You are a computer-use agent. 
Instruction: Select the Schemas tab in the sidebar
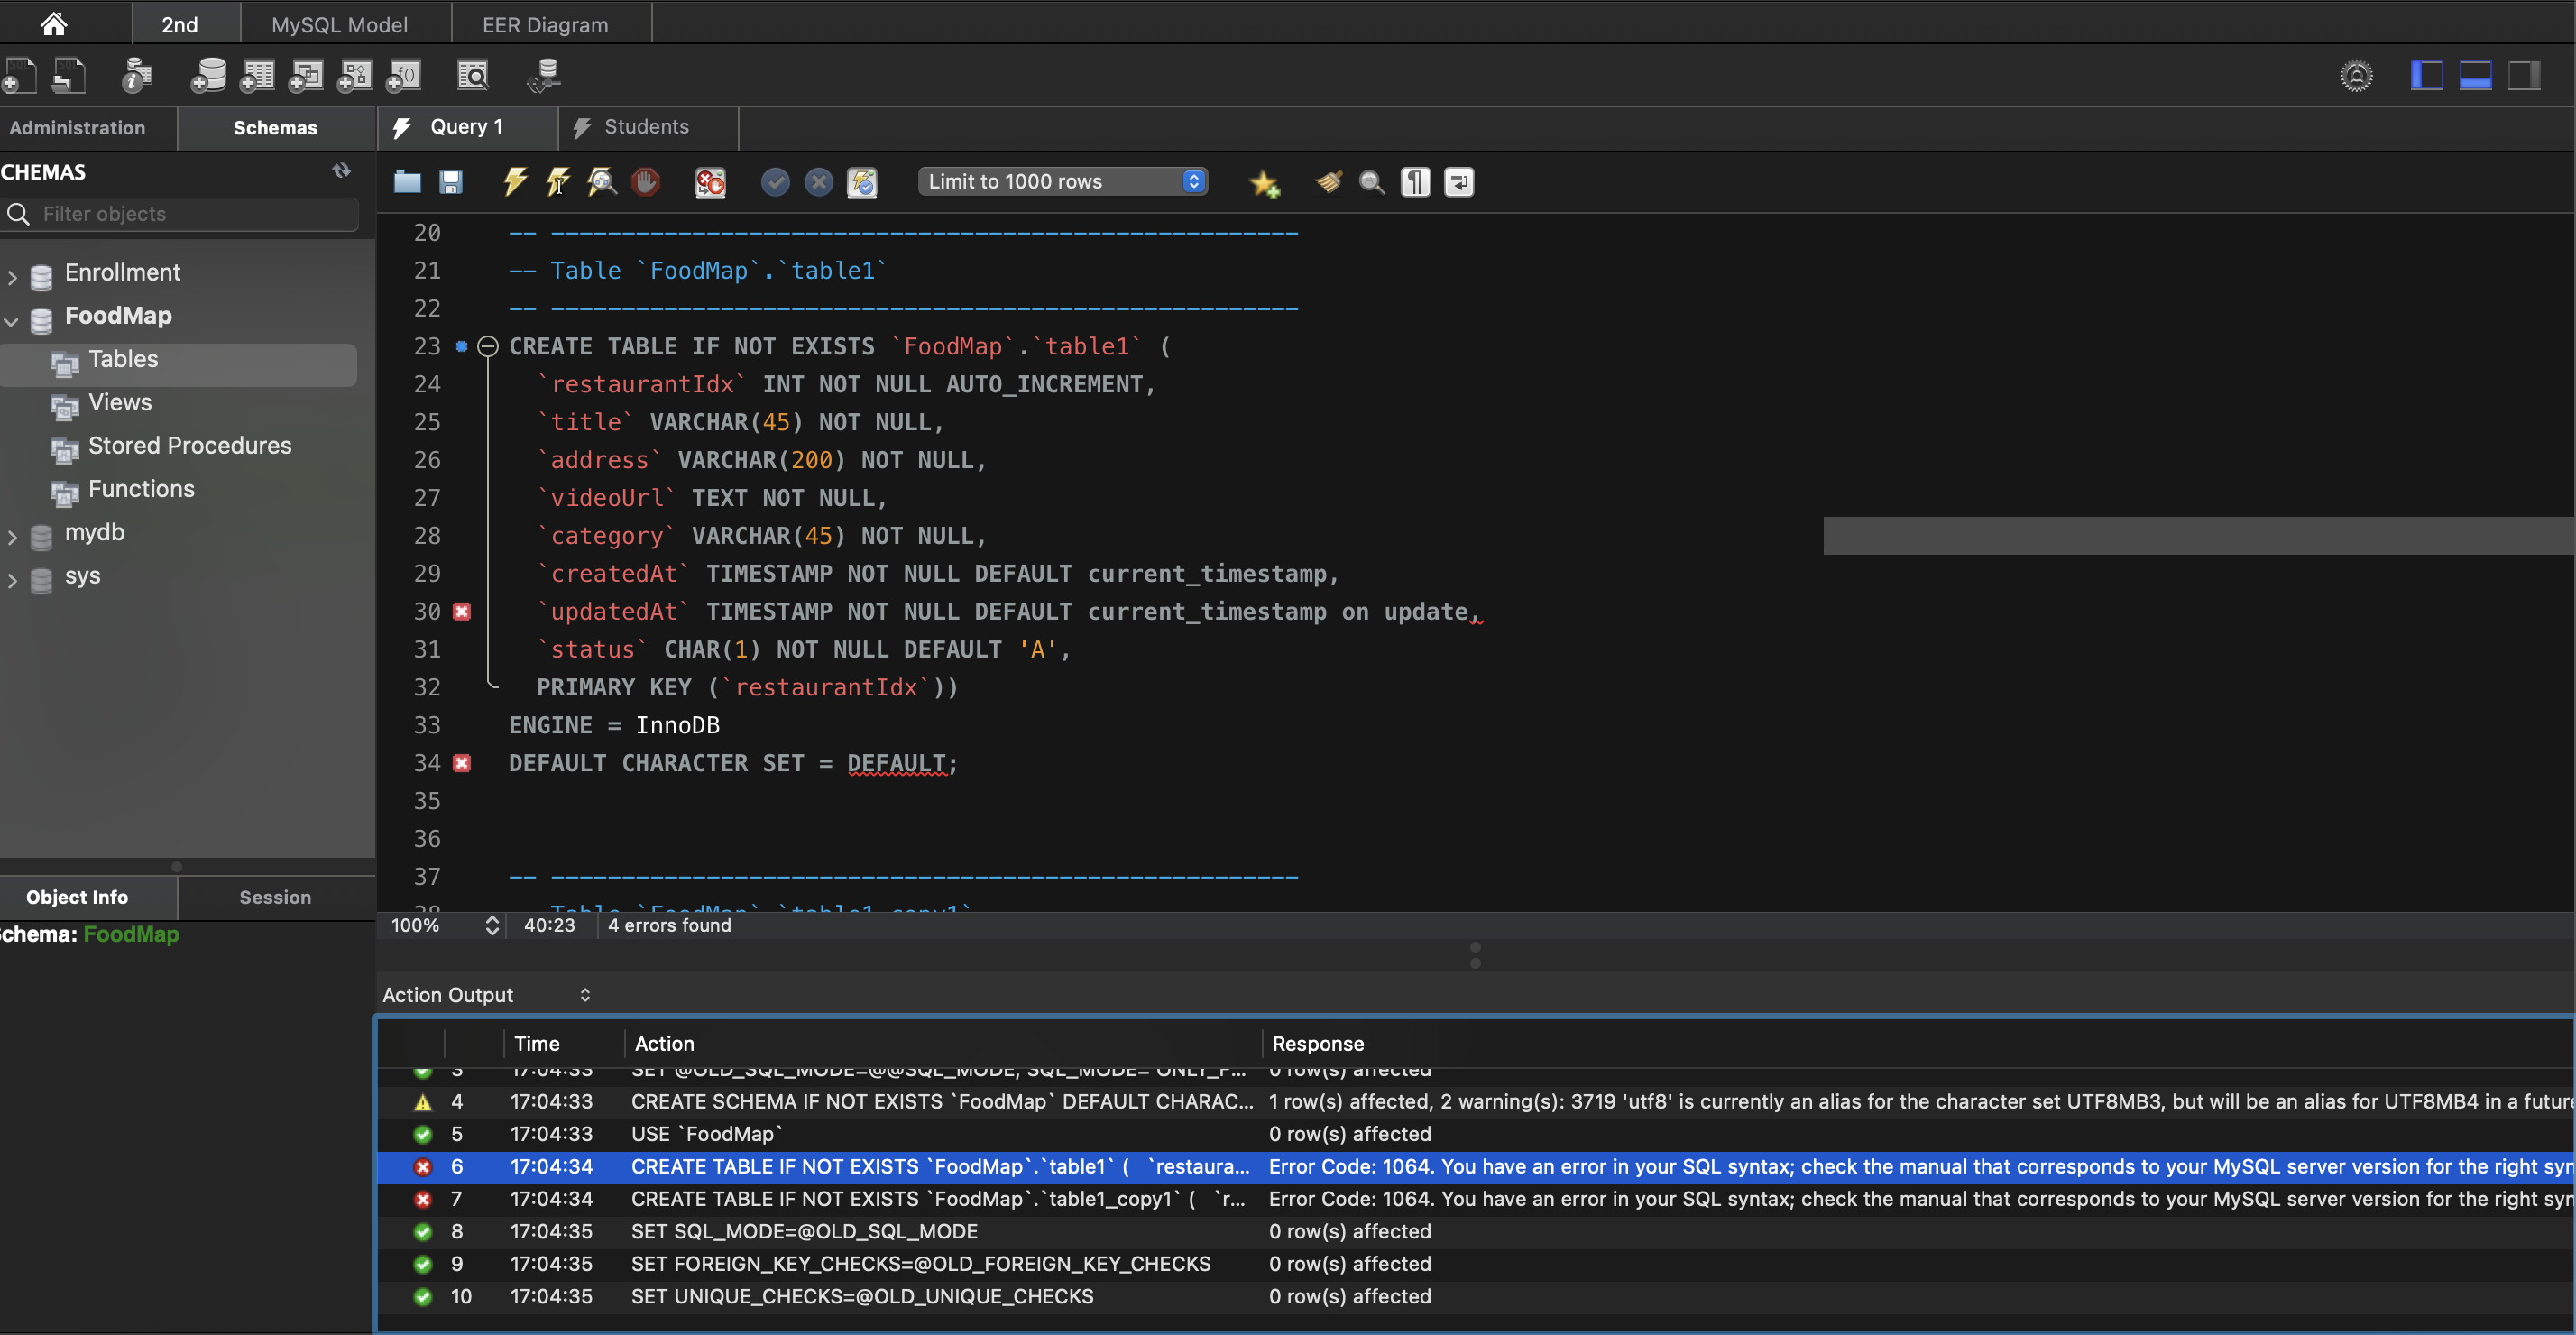276,128
